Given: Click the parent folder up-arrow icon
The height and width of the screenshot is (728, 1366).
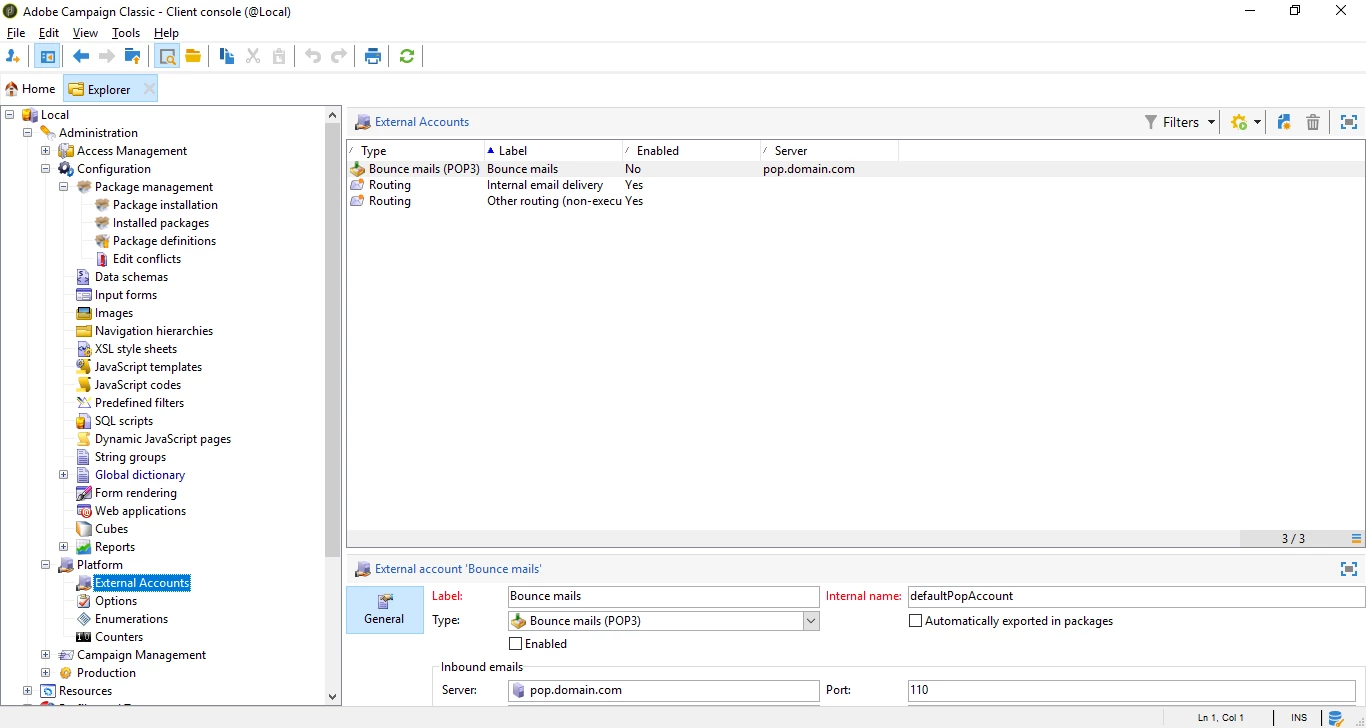Looking at the screenshot, I should point(133,56).
